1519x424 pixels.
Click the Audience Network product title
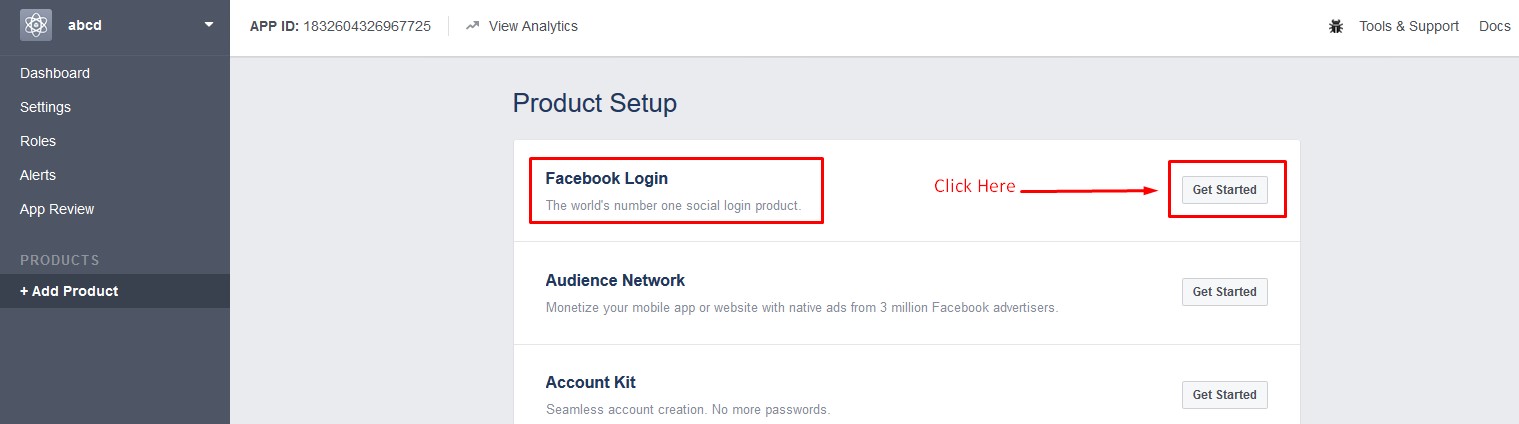point(616,280)
